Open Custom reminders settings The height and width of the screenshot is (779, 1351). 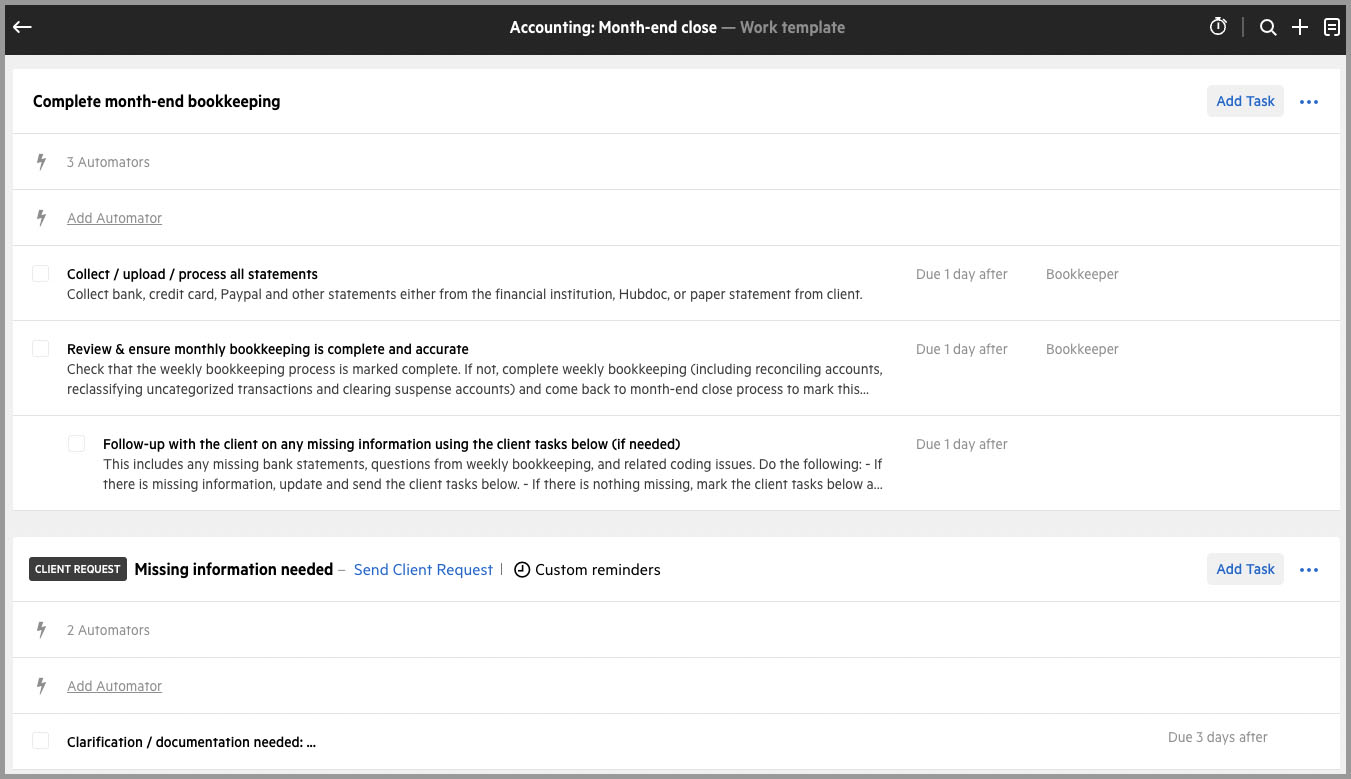pyautogui.click(x=597, y=570)
